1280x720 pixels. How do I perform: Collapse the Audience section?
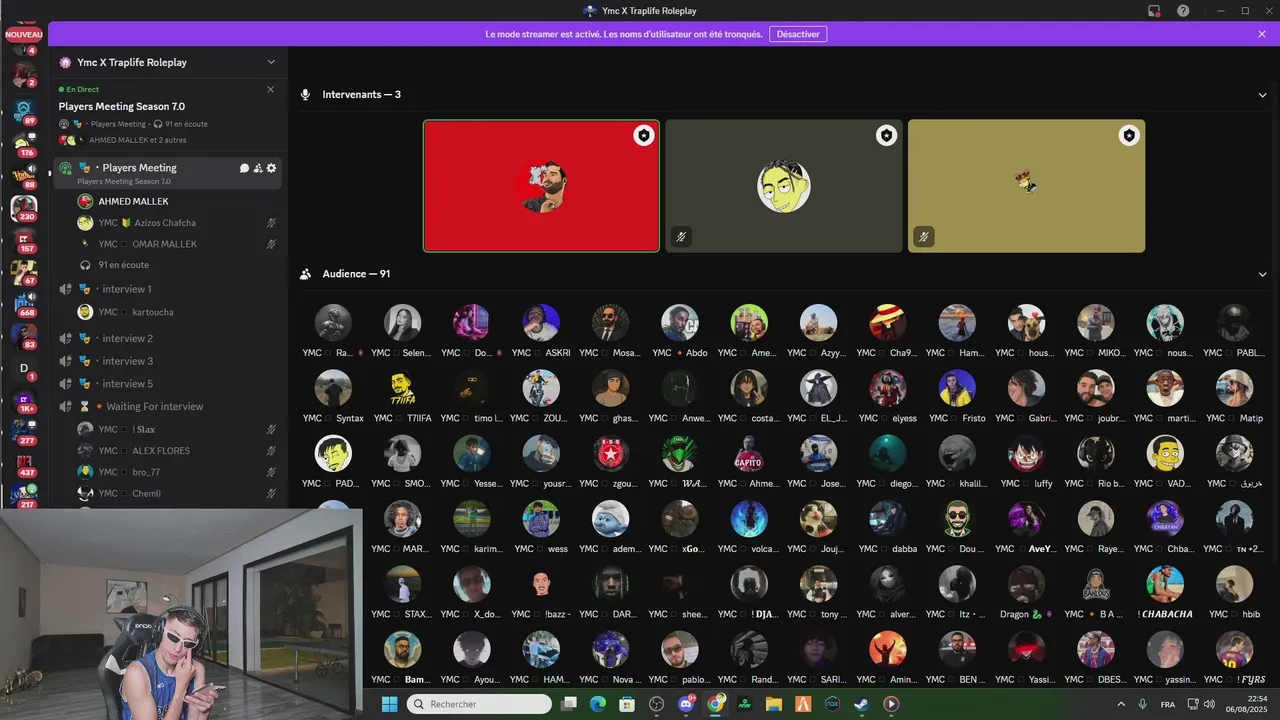coord(1263,274)
